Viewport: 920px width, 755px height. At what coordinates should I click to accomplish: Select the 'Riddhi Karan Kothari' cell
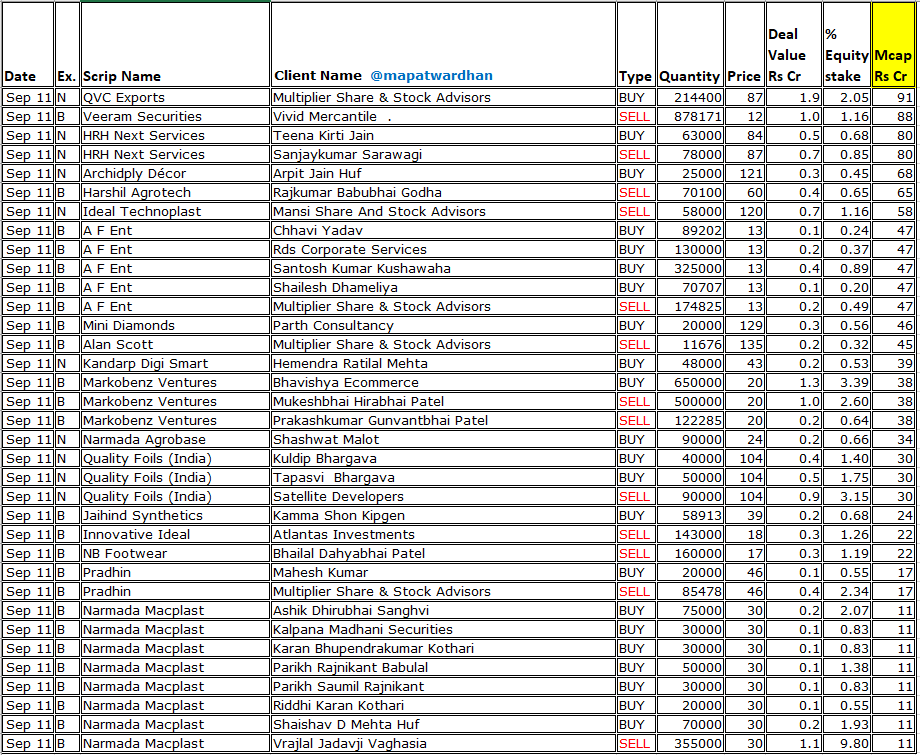443,706
